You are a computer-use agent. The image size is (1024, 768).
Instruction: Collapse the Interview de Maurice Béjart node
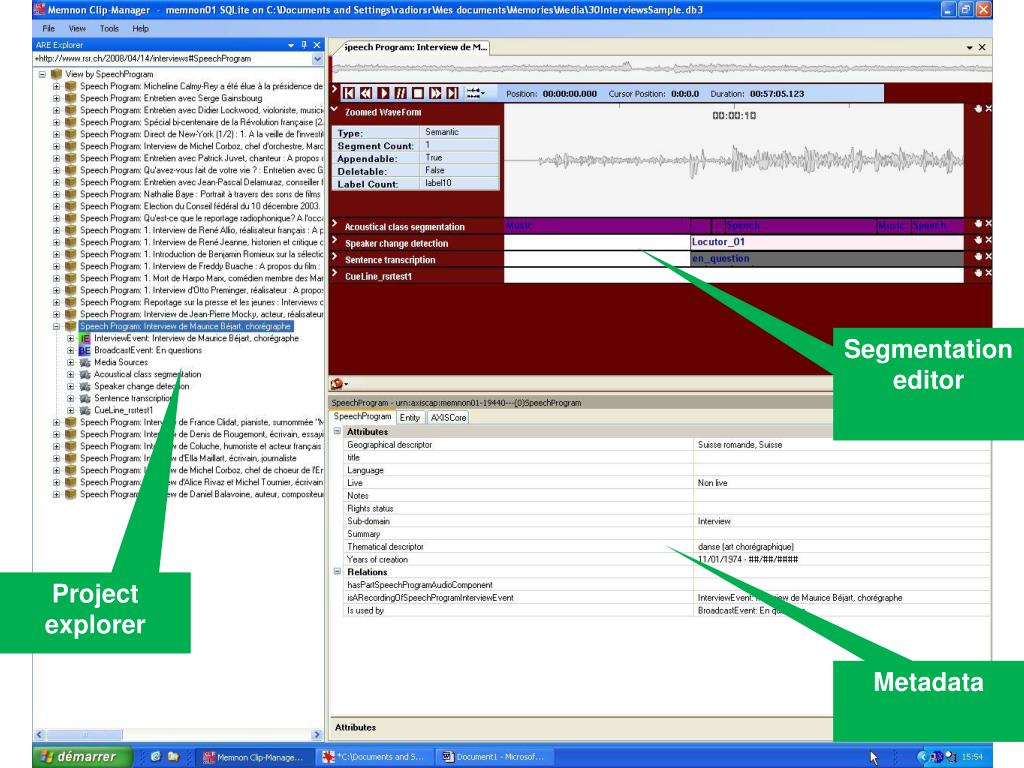56,326
